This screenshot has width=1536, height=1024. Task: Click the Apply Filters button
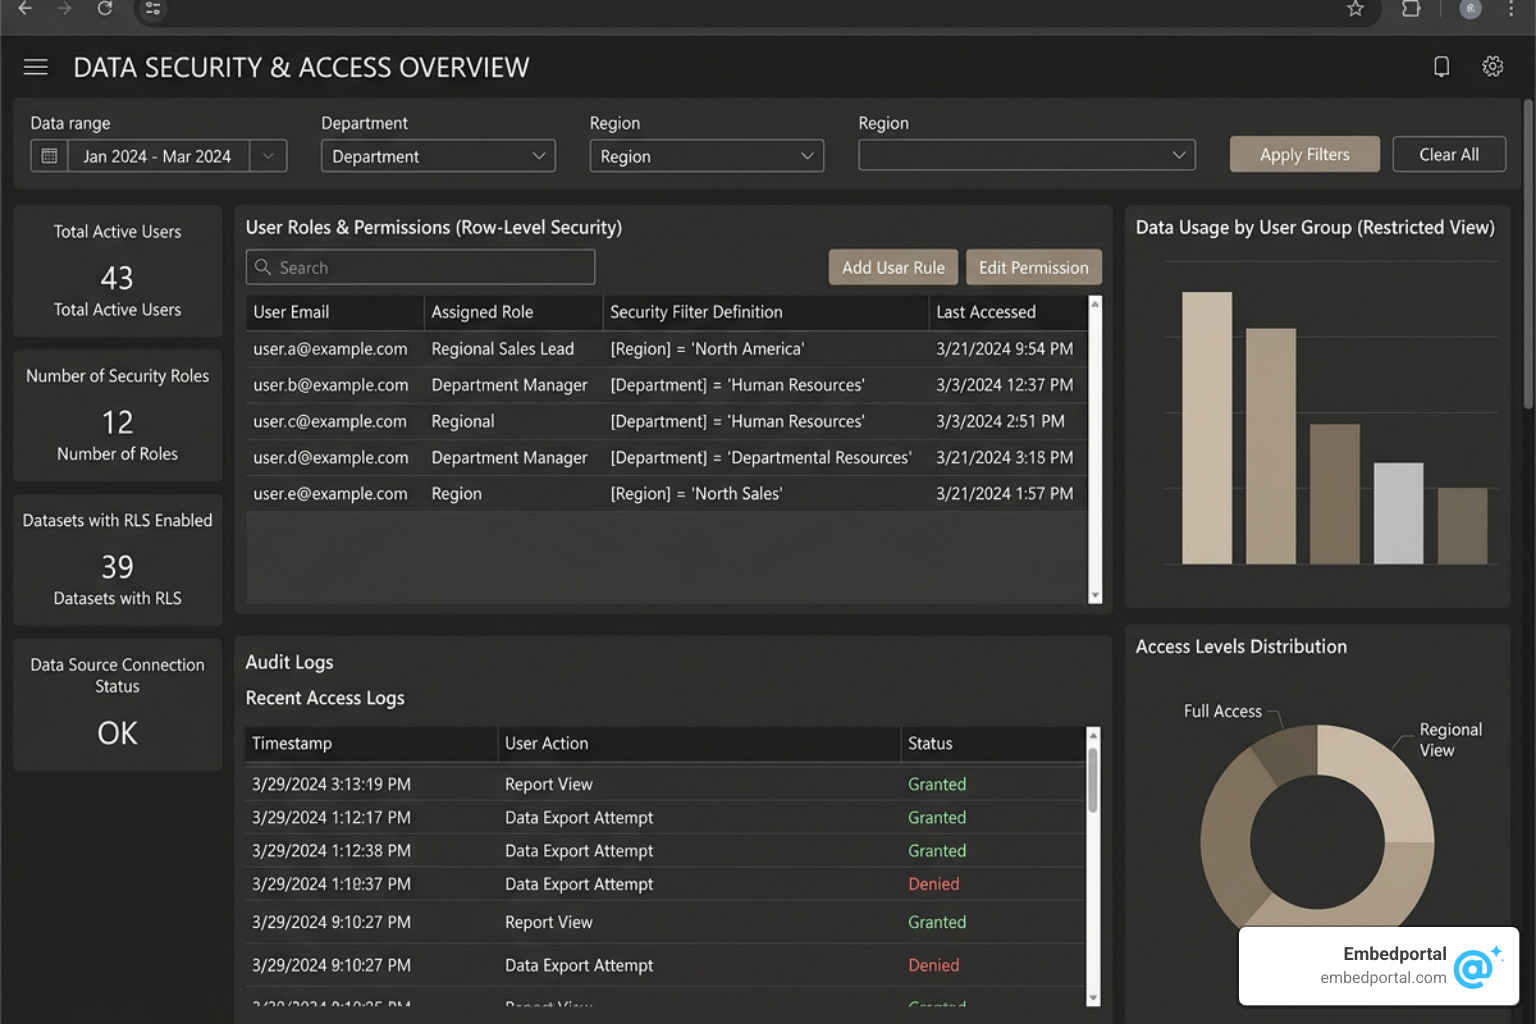click(1304, 154)
